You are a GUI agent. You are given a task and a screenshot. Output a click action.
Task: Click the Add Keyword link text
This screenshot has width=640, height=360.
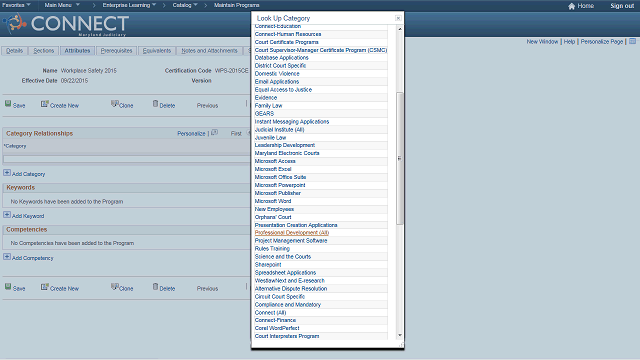(x=28, y=216)
